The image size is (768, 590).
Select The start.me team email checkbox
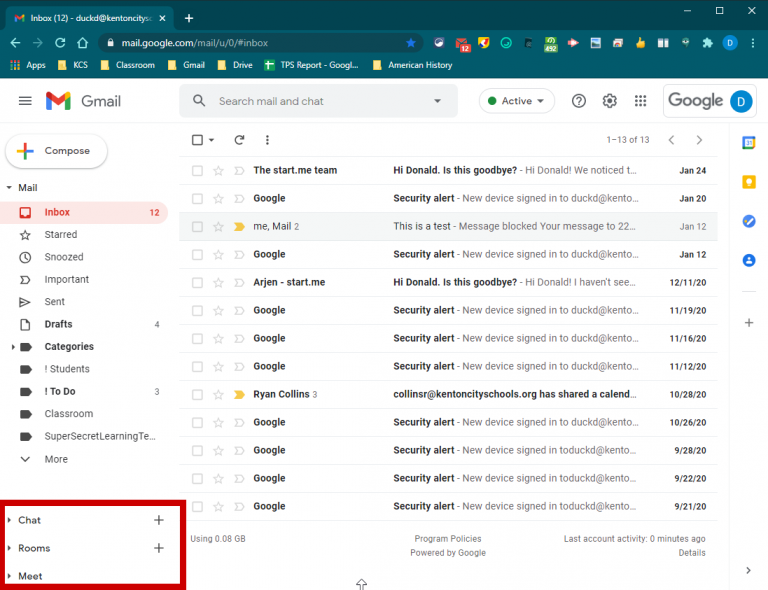click(x=197, y=170)
